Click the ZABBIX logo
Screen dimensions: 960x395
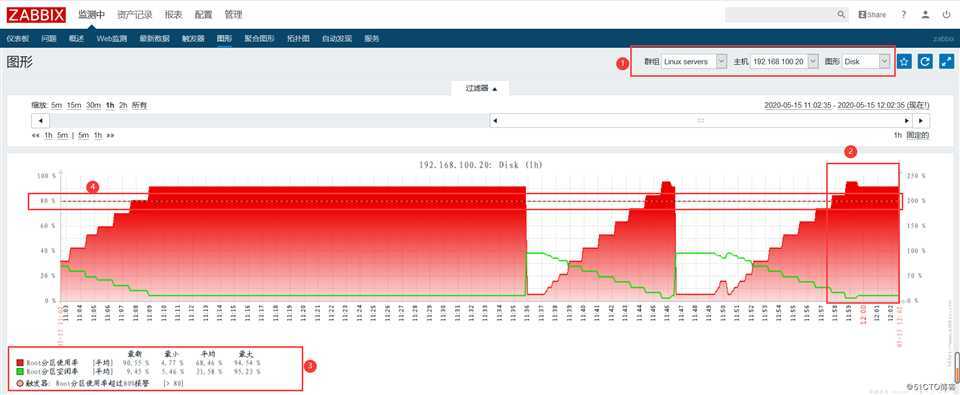tap(36, 14)
